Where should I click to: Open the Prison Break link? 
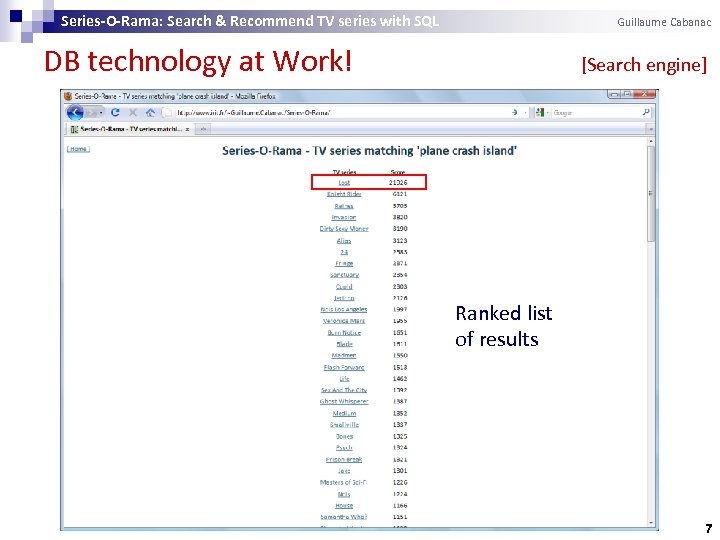(x=344, y=459)
